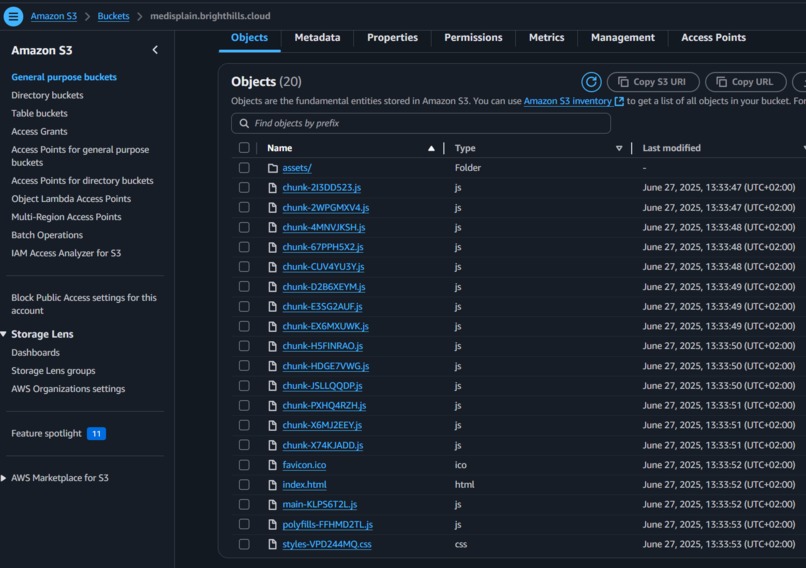Open the Permissions tab
Viewport: 806px width, 568px height.
tap(473, 38)
